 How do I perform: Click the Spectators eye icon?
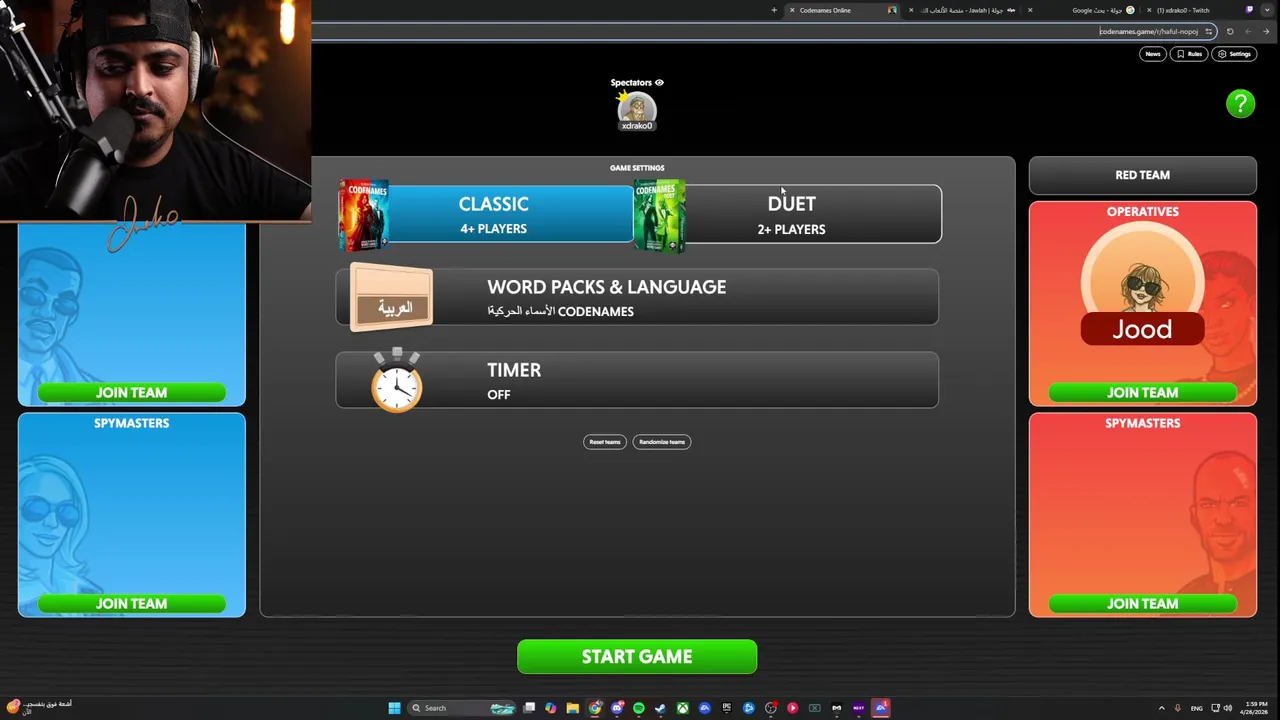659,83
